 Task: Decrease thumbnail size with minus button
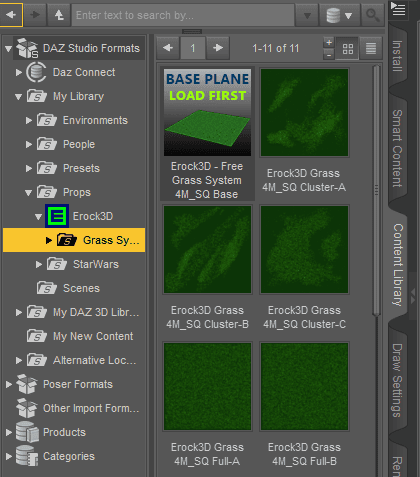(x=329, y=54)
